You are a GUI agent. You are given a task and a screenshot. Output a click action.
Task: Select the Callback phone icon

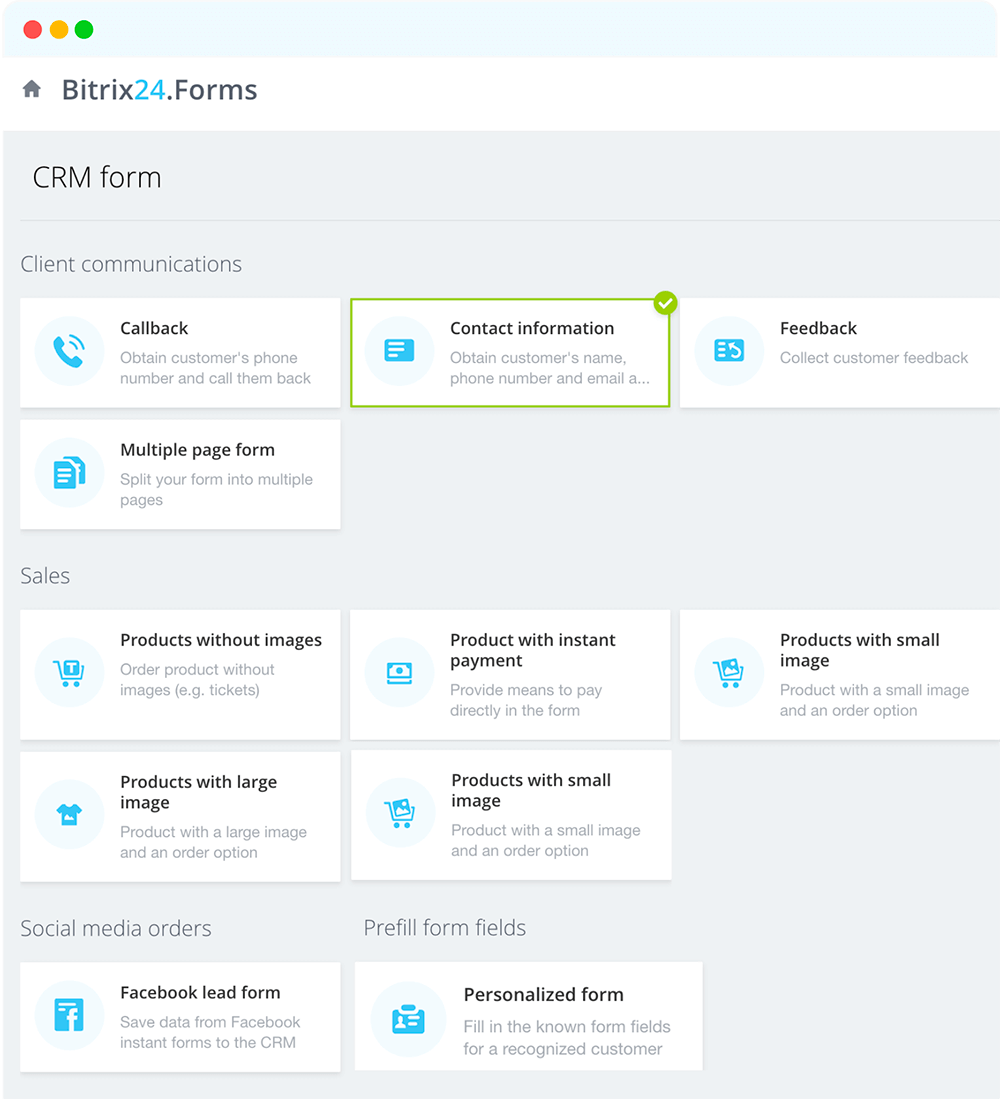tap(68, 353)
